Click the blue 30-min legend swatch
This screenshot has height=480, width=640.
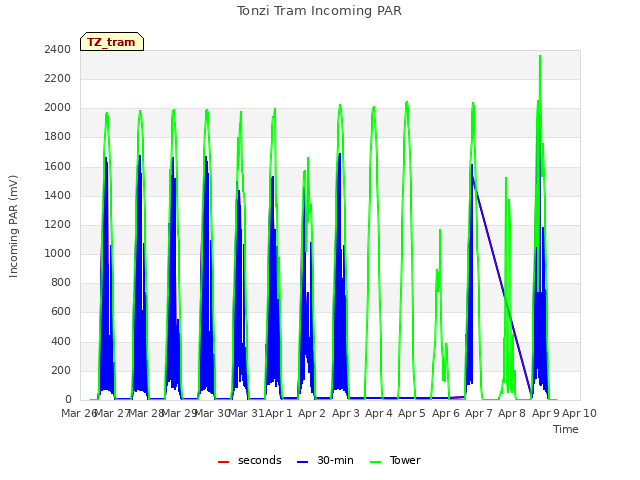point(302,462)
